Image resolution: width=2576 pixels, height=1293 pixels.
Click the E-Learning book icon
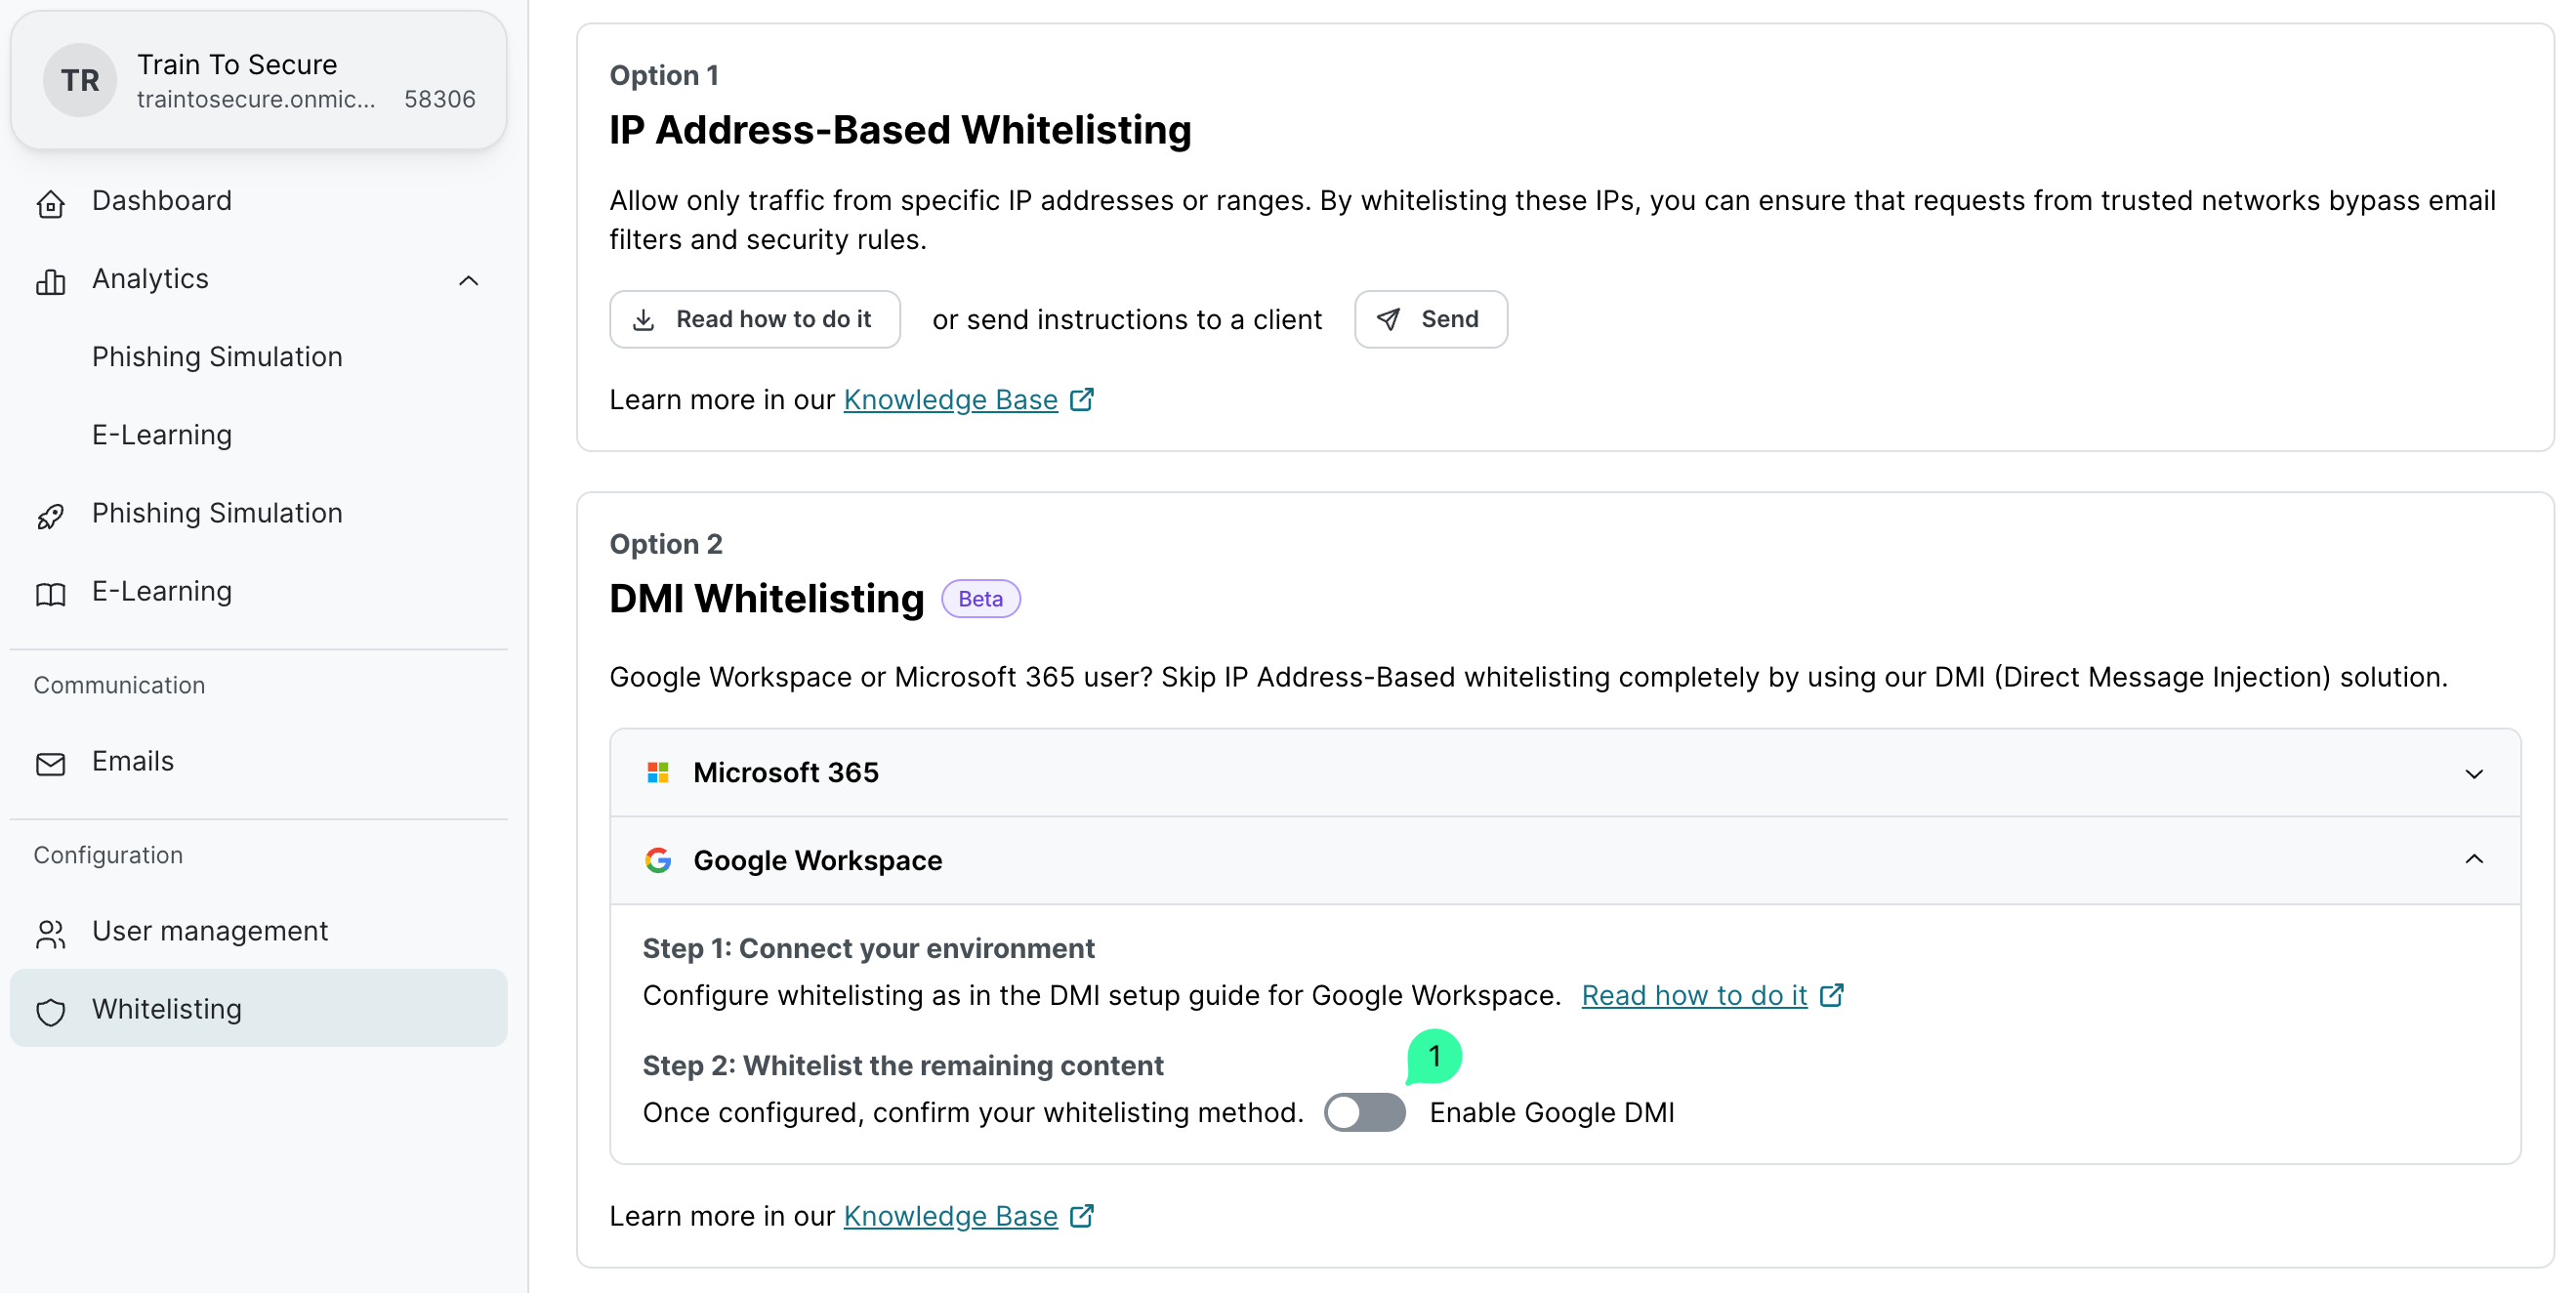coord(50,593)
